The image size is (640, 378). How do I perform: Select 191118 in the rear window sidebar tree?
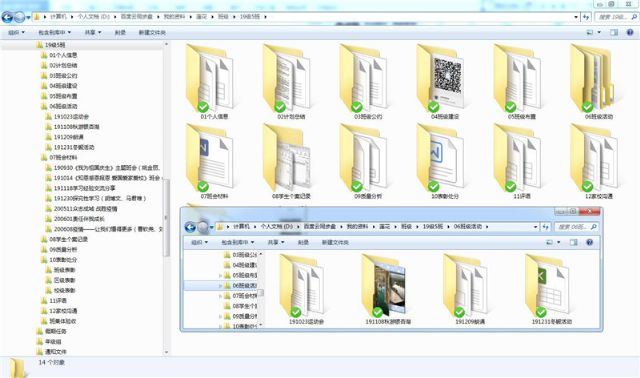pyautogui.click(x=84, y=188)
